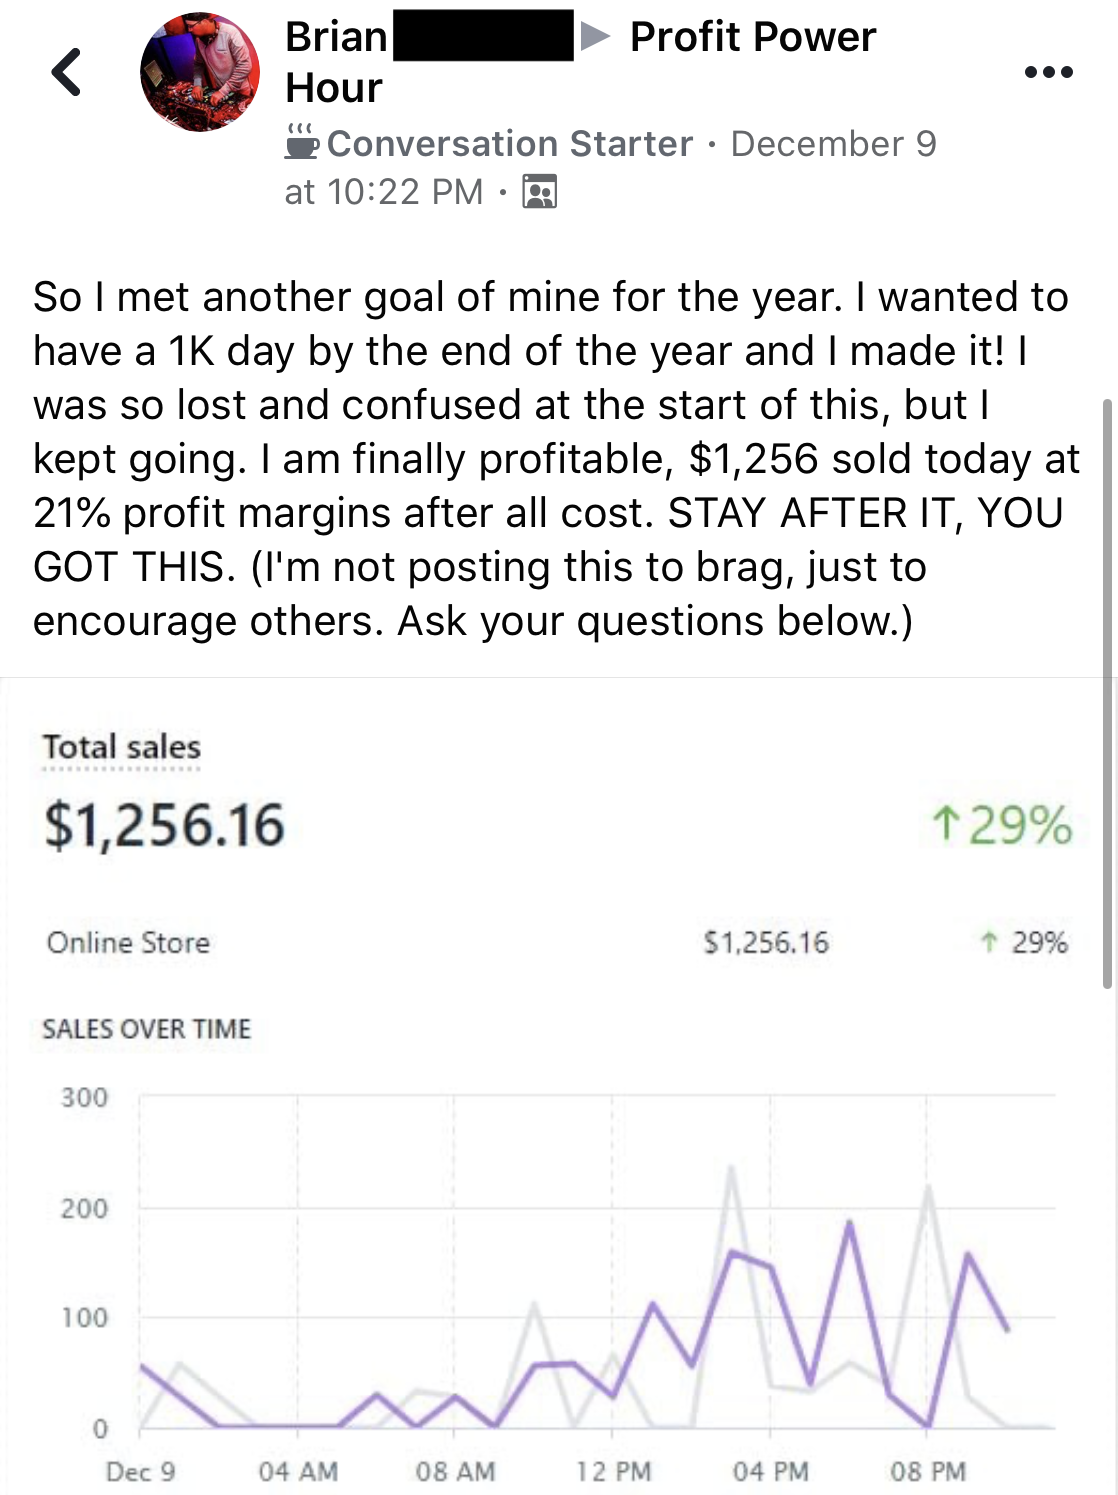Image resolution: width=1118 pixels, height=1495 pixels.
Task: Tap the Conversation Starter label
Action: tap(510, 143)
